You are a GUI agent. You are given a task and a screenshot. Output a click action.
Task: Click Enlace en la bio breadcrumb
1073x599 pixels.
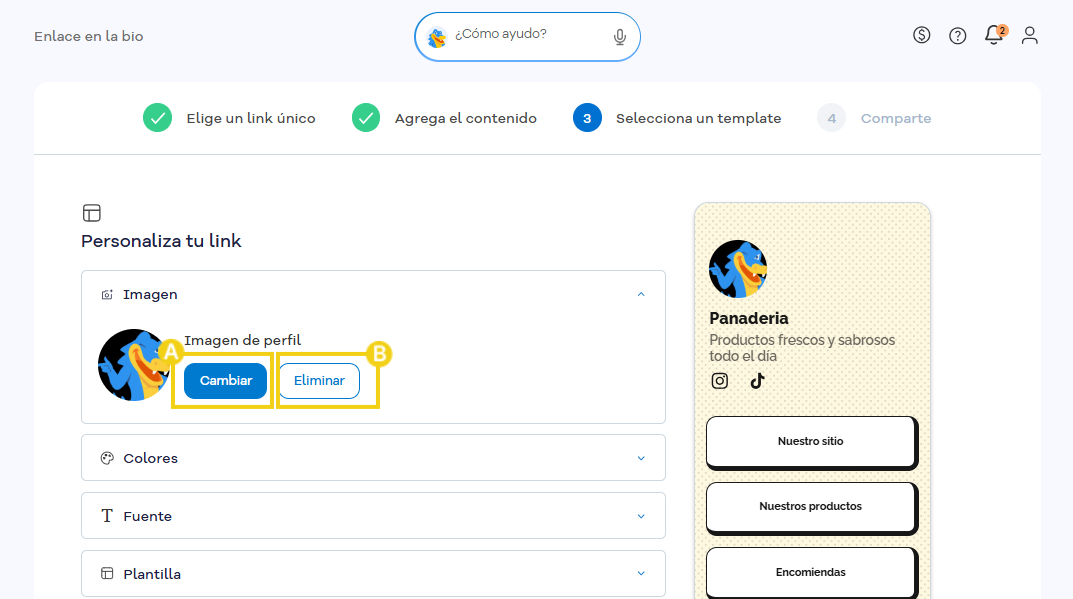coord(89,36)
